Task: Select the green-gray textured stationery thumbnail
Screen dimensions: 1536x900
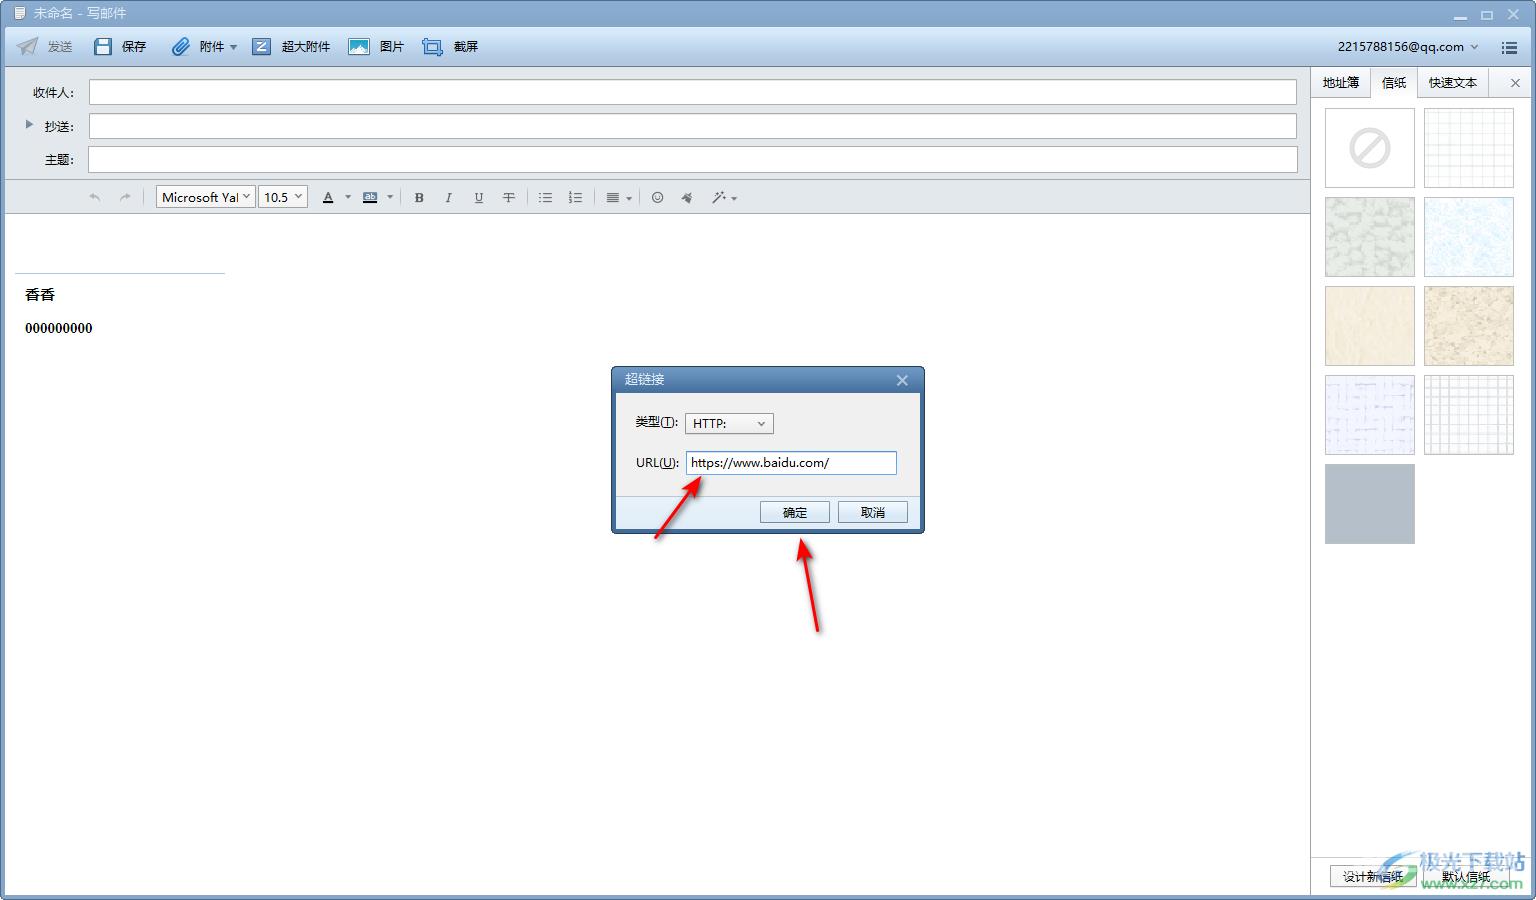Action: click(x=1370, y=237)
